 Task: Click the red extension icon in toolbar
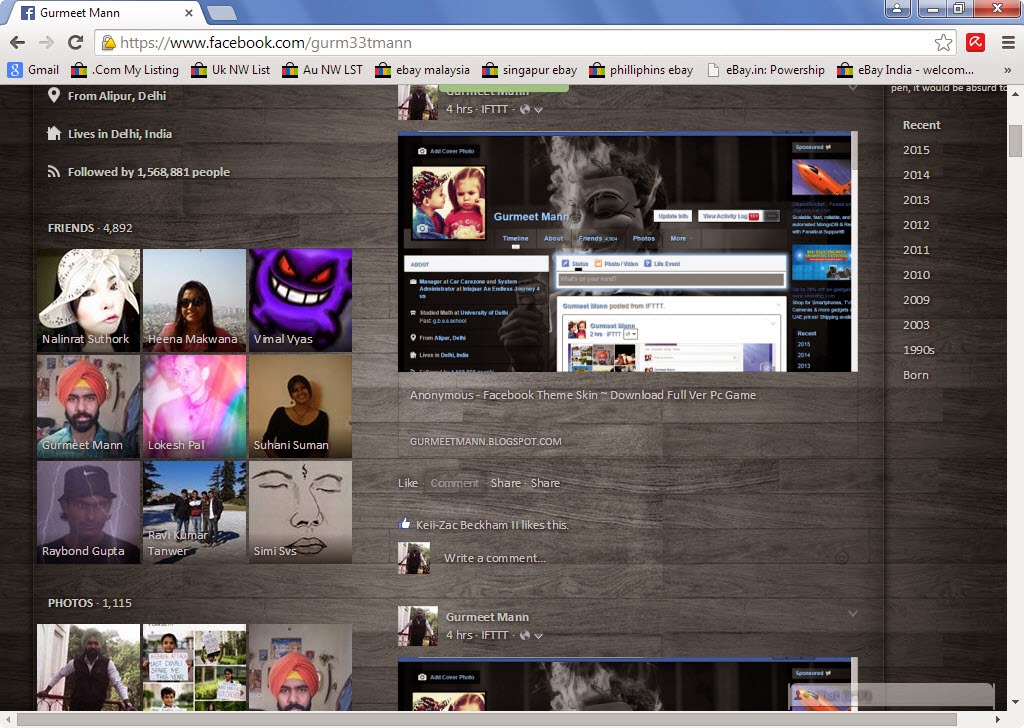976,42
